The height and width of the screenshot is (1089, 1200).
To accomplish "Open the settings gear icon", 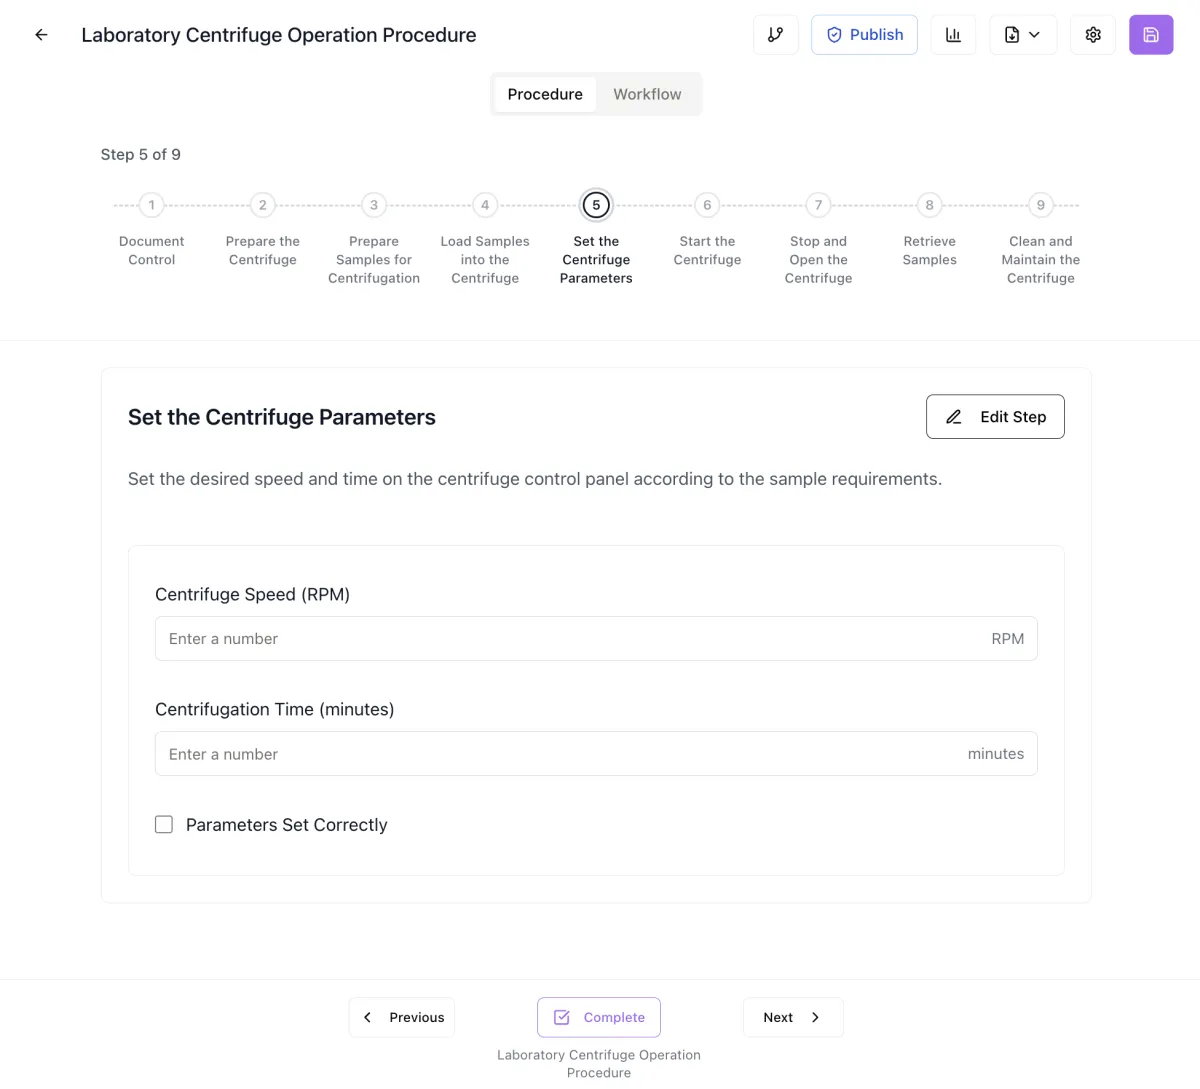I will [1092, 35].
